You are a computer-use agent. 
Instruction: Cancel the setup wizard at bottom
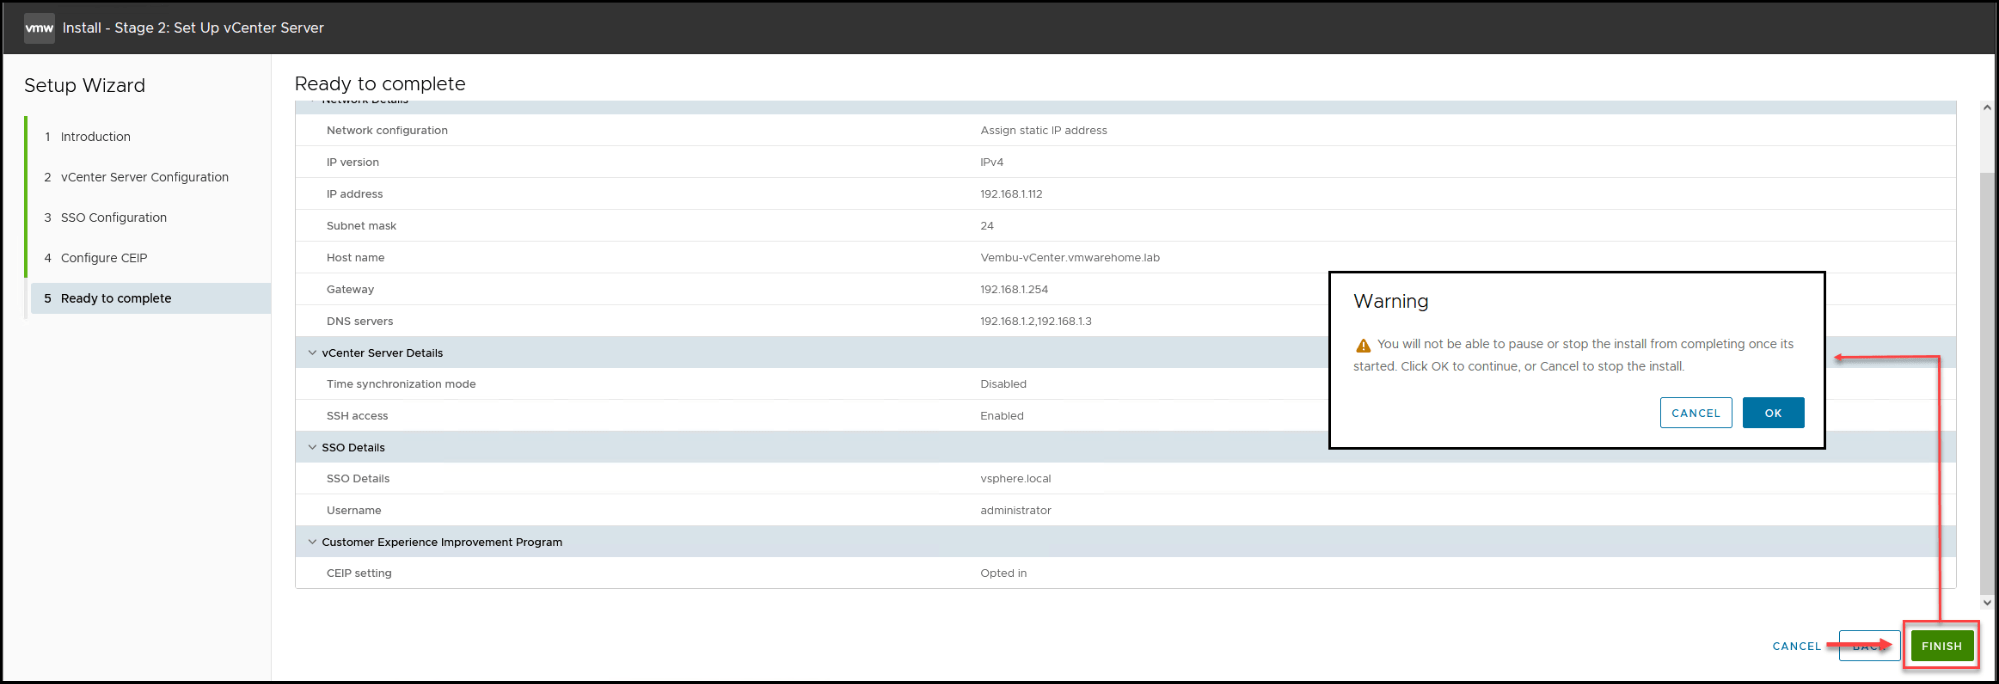coord(1797,646)
